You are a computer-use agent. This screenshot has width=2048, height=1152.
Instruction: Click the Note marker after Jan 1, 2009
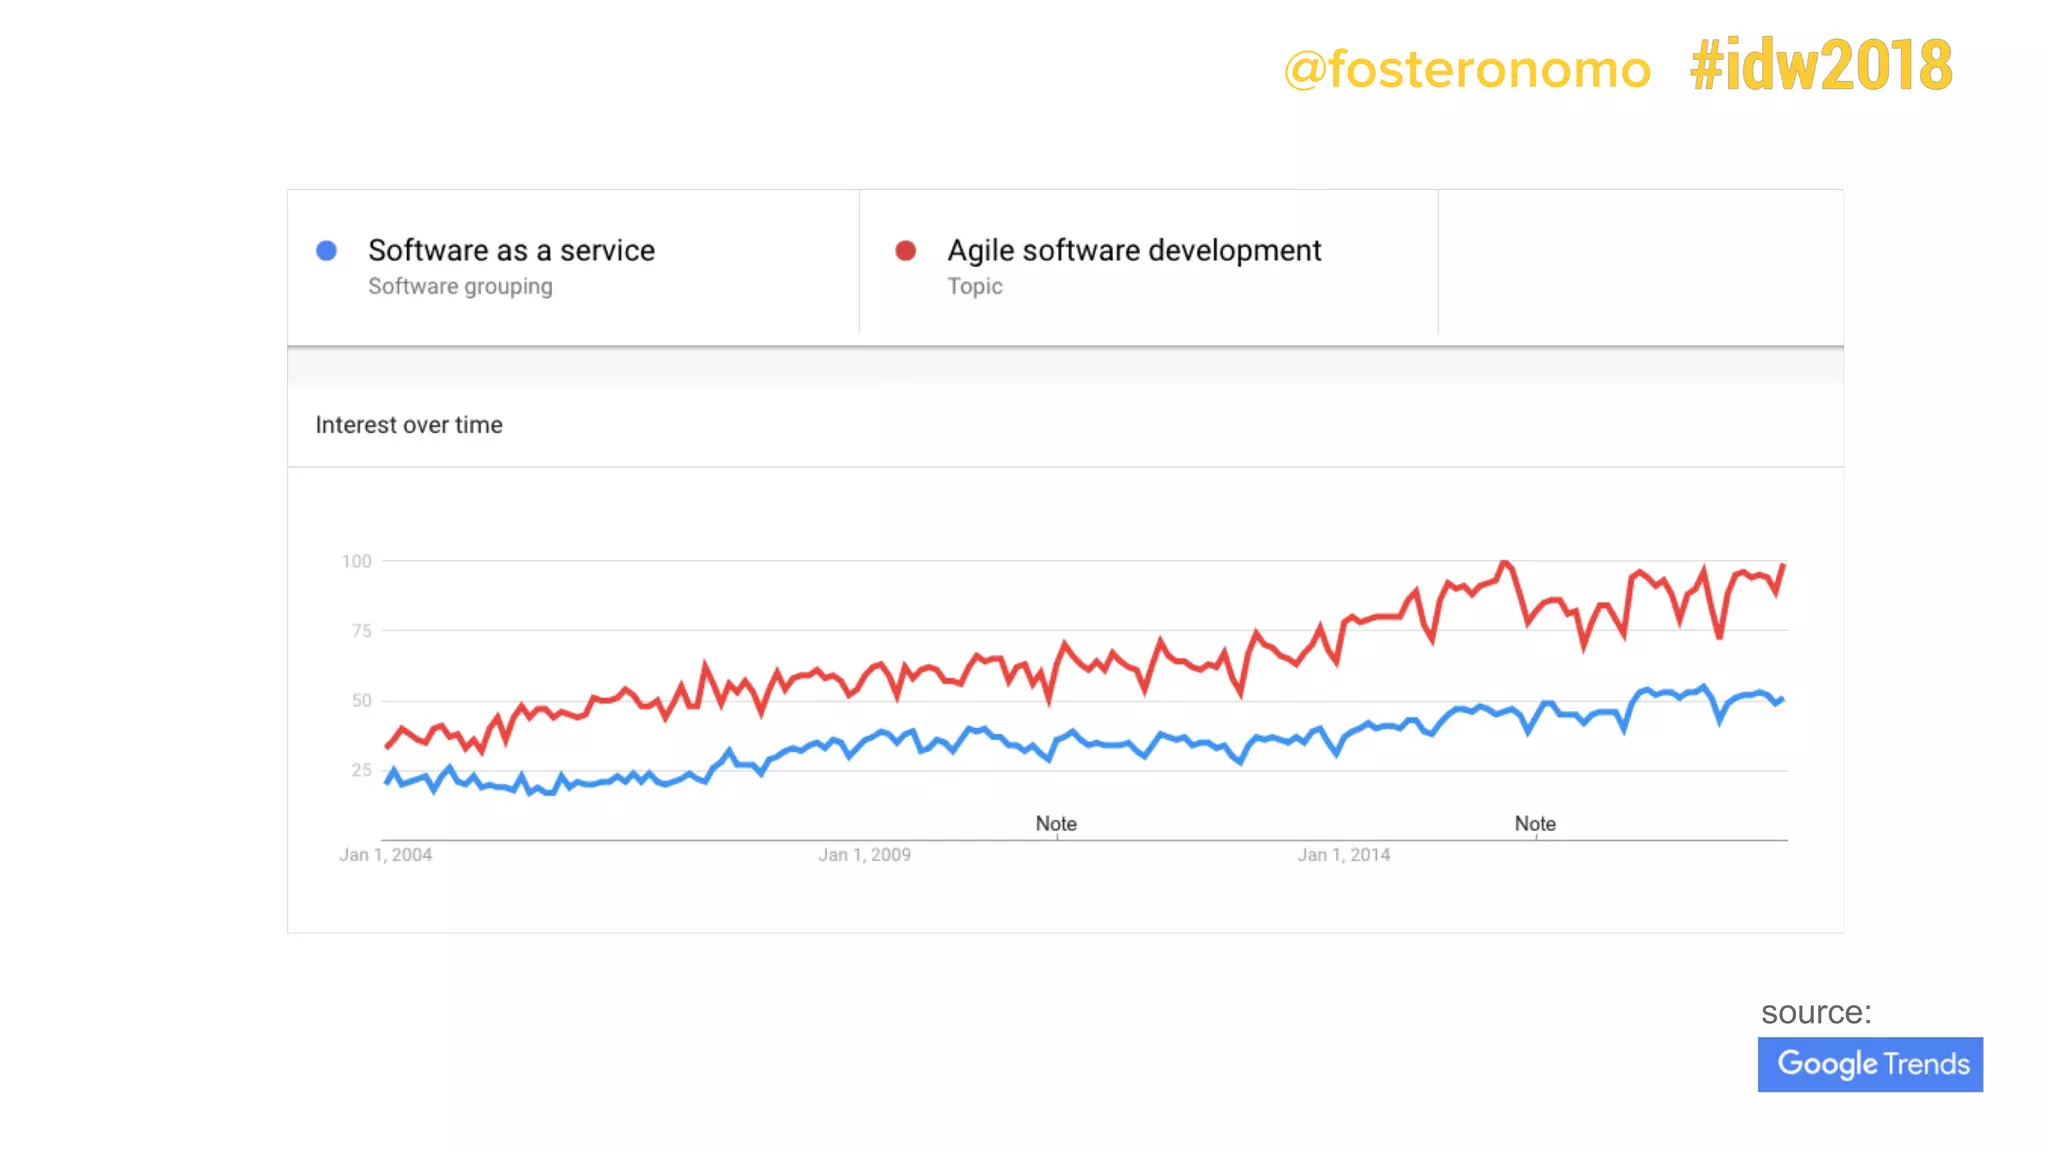1056,824
